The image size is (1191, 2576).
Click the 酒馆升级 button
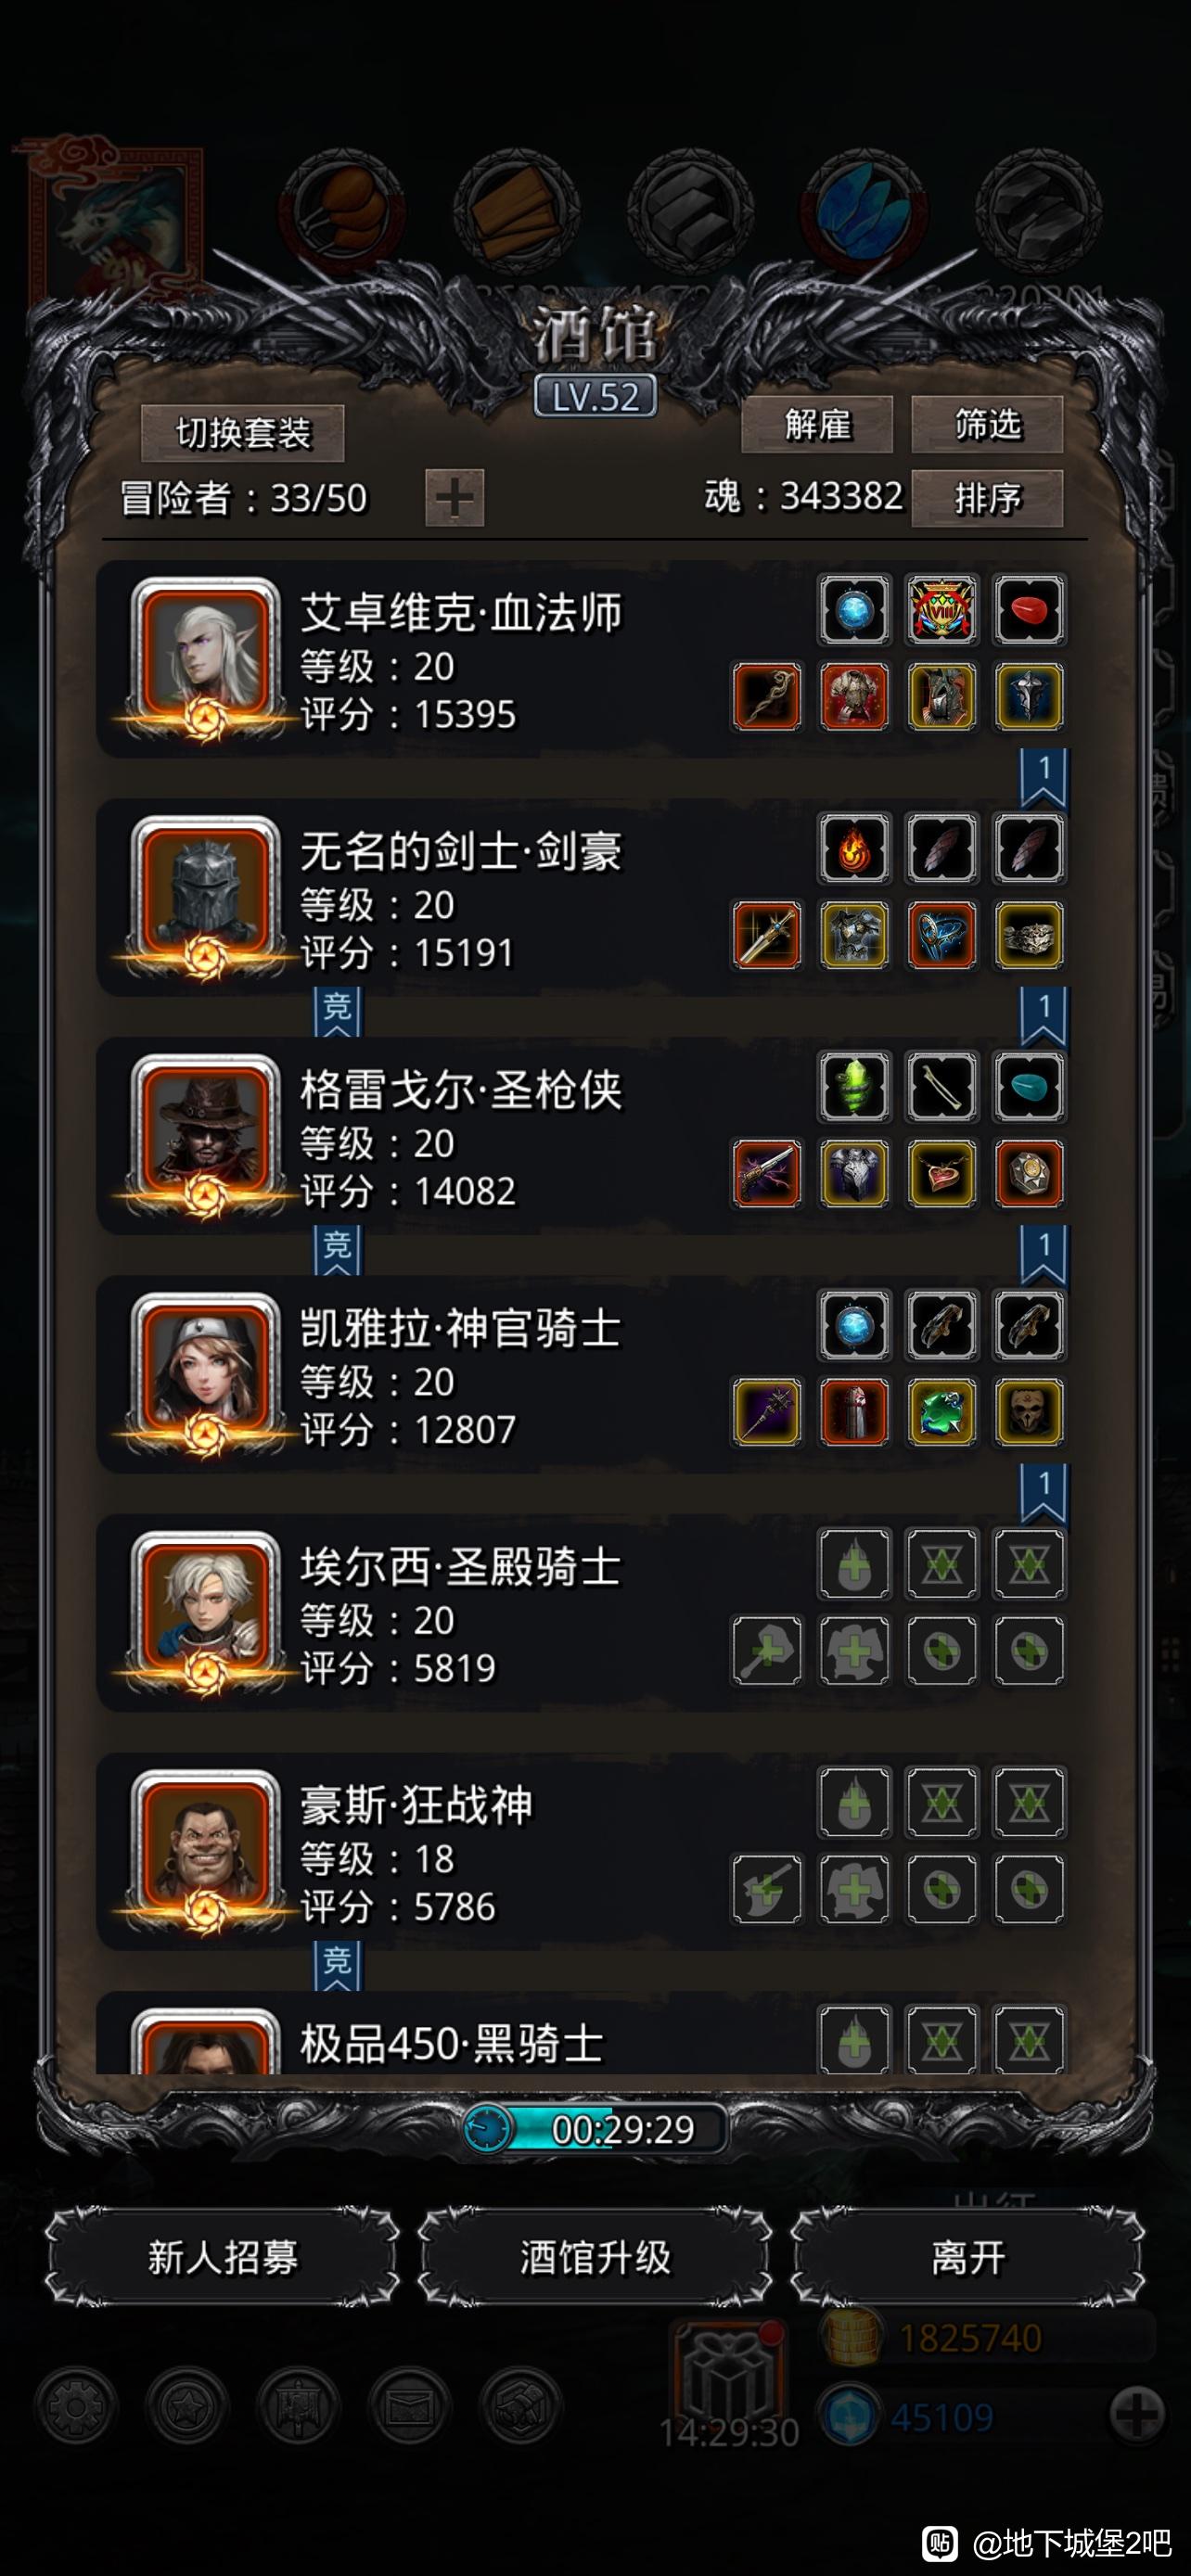[x=595, y=2258]
